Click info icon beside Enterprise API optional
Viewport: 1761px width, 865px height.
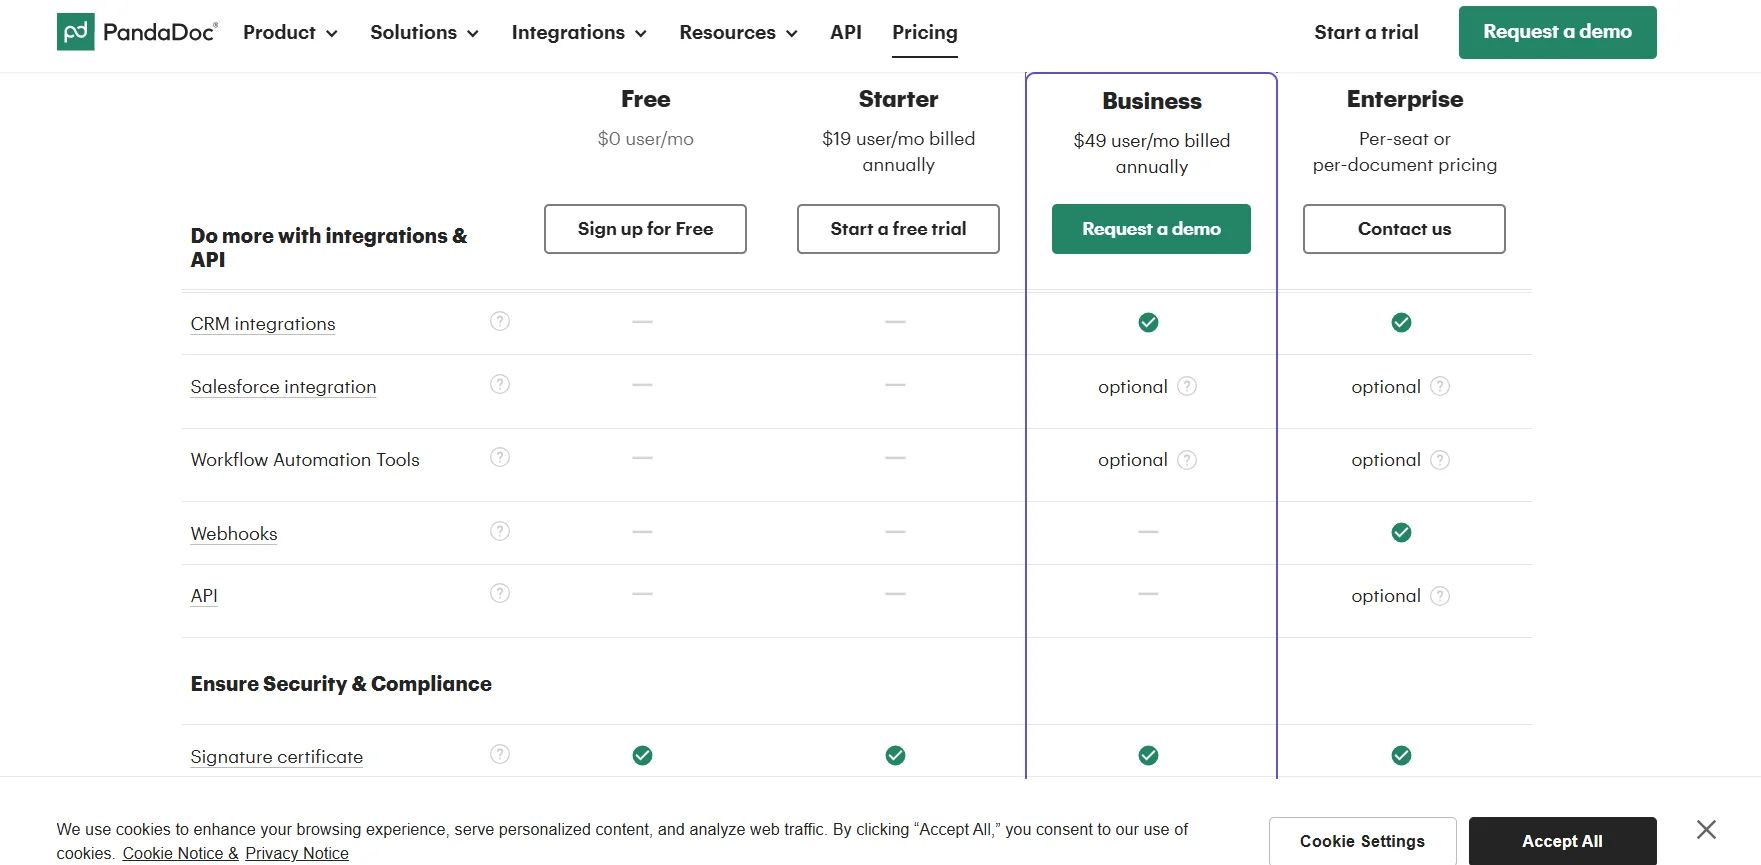tap(1440, 596)
